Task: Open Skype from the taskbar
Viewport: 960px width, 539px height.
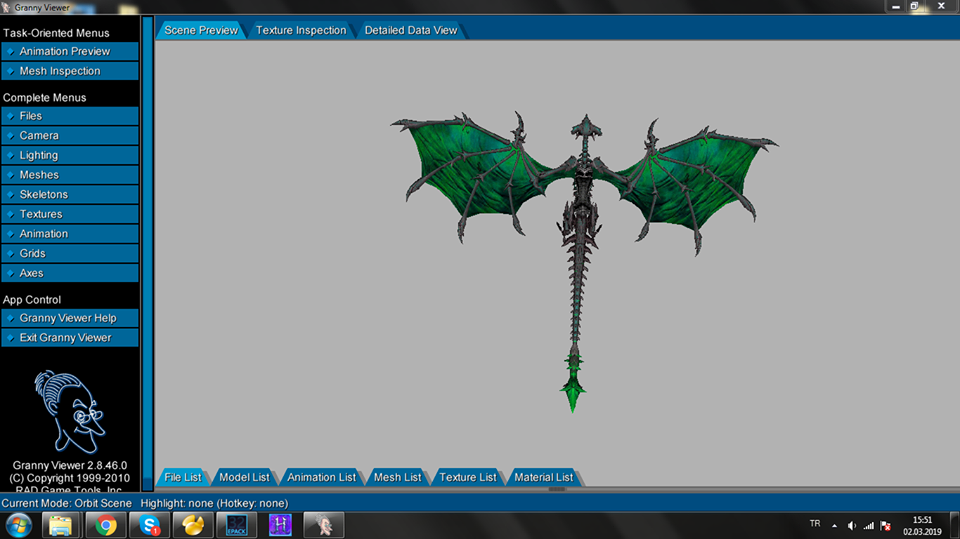Action: [x=149, y=526]
